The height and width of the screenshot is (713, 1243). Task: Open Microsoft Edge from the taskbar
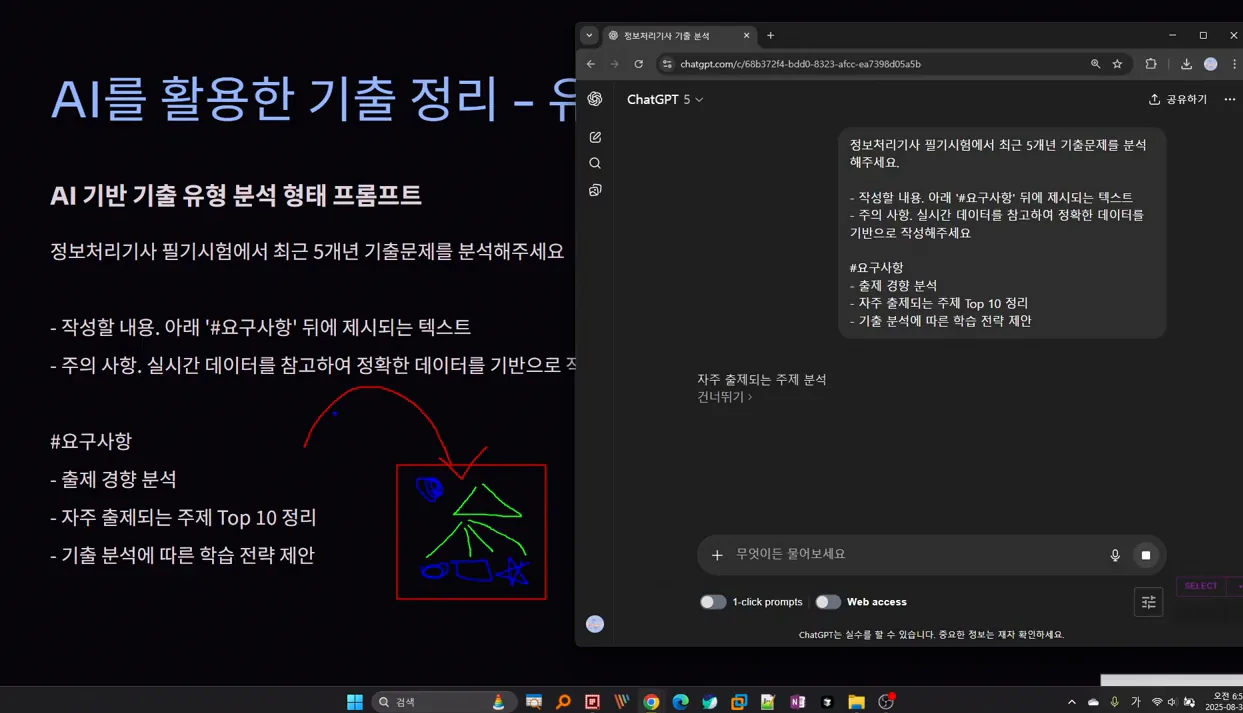[680, 702]
